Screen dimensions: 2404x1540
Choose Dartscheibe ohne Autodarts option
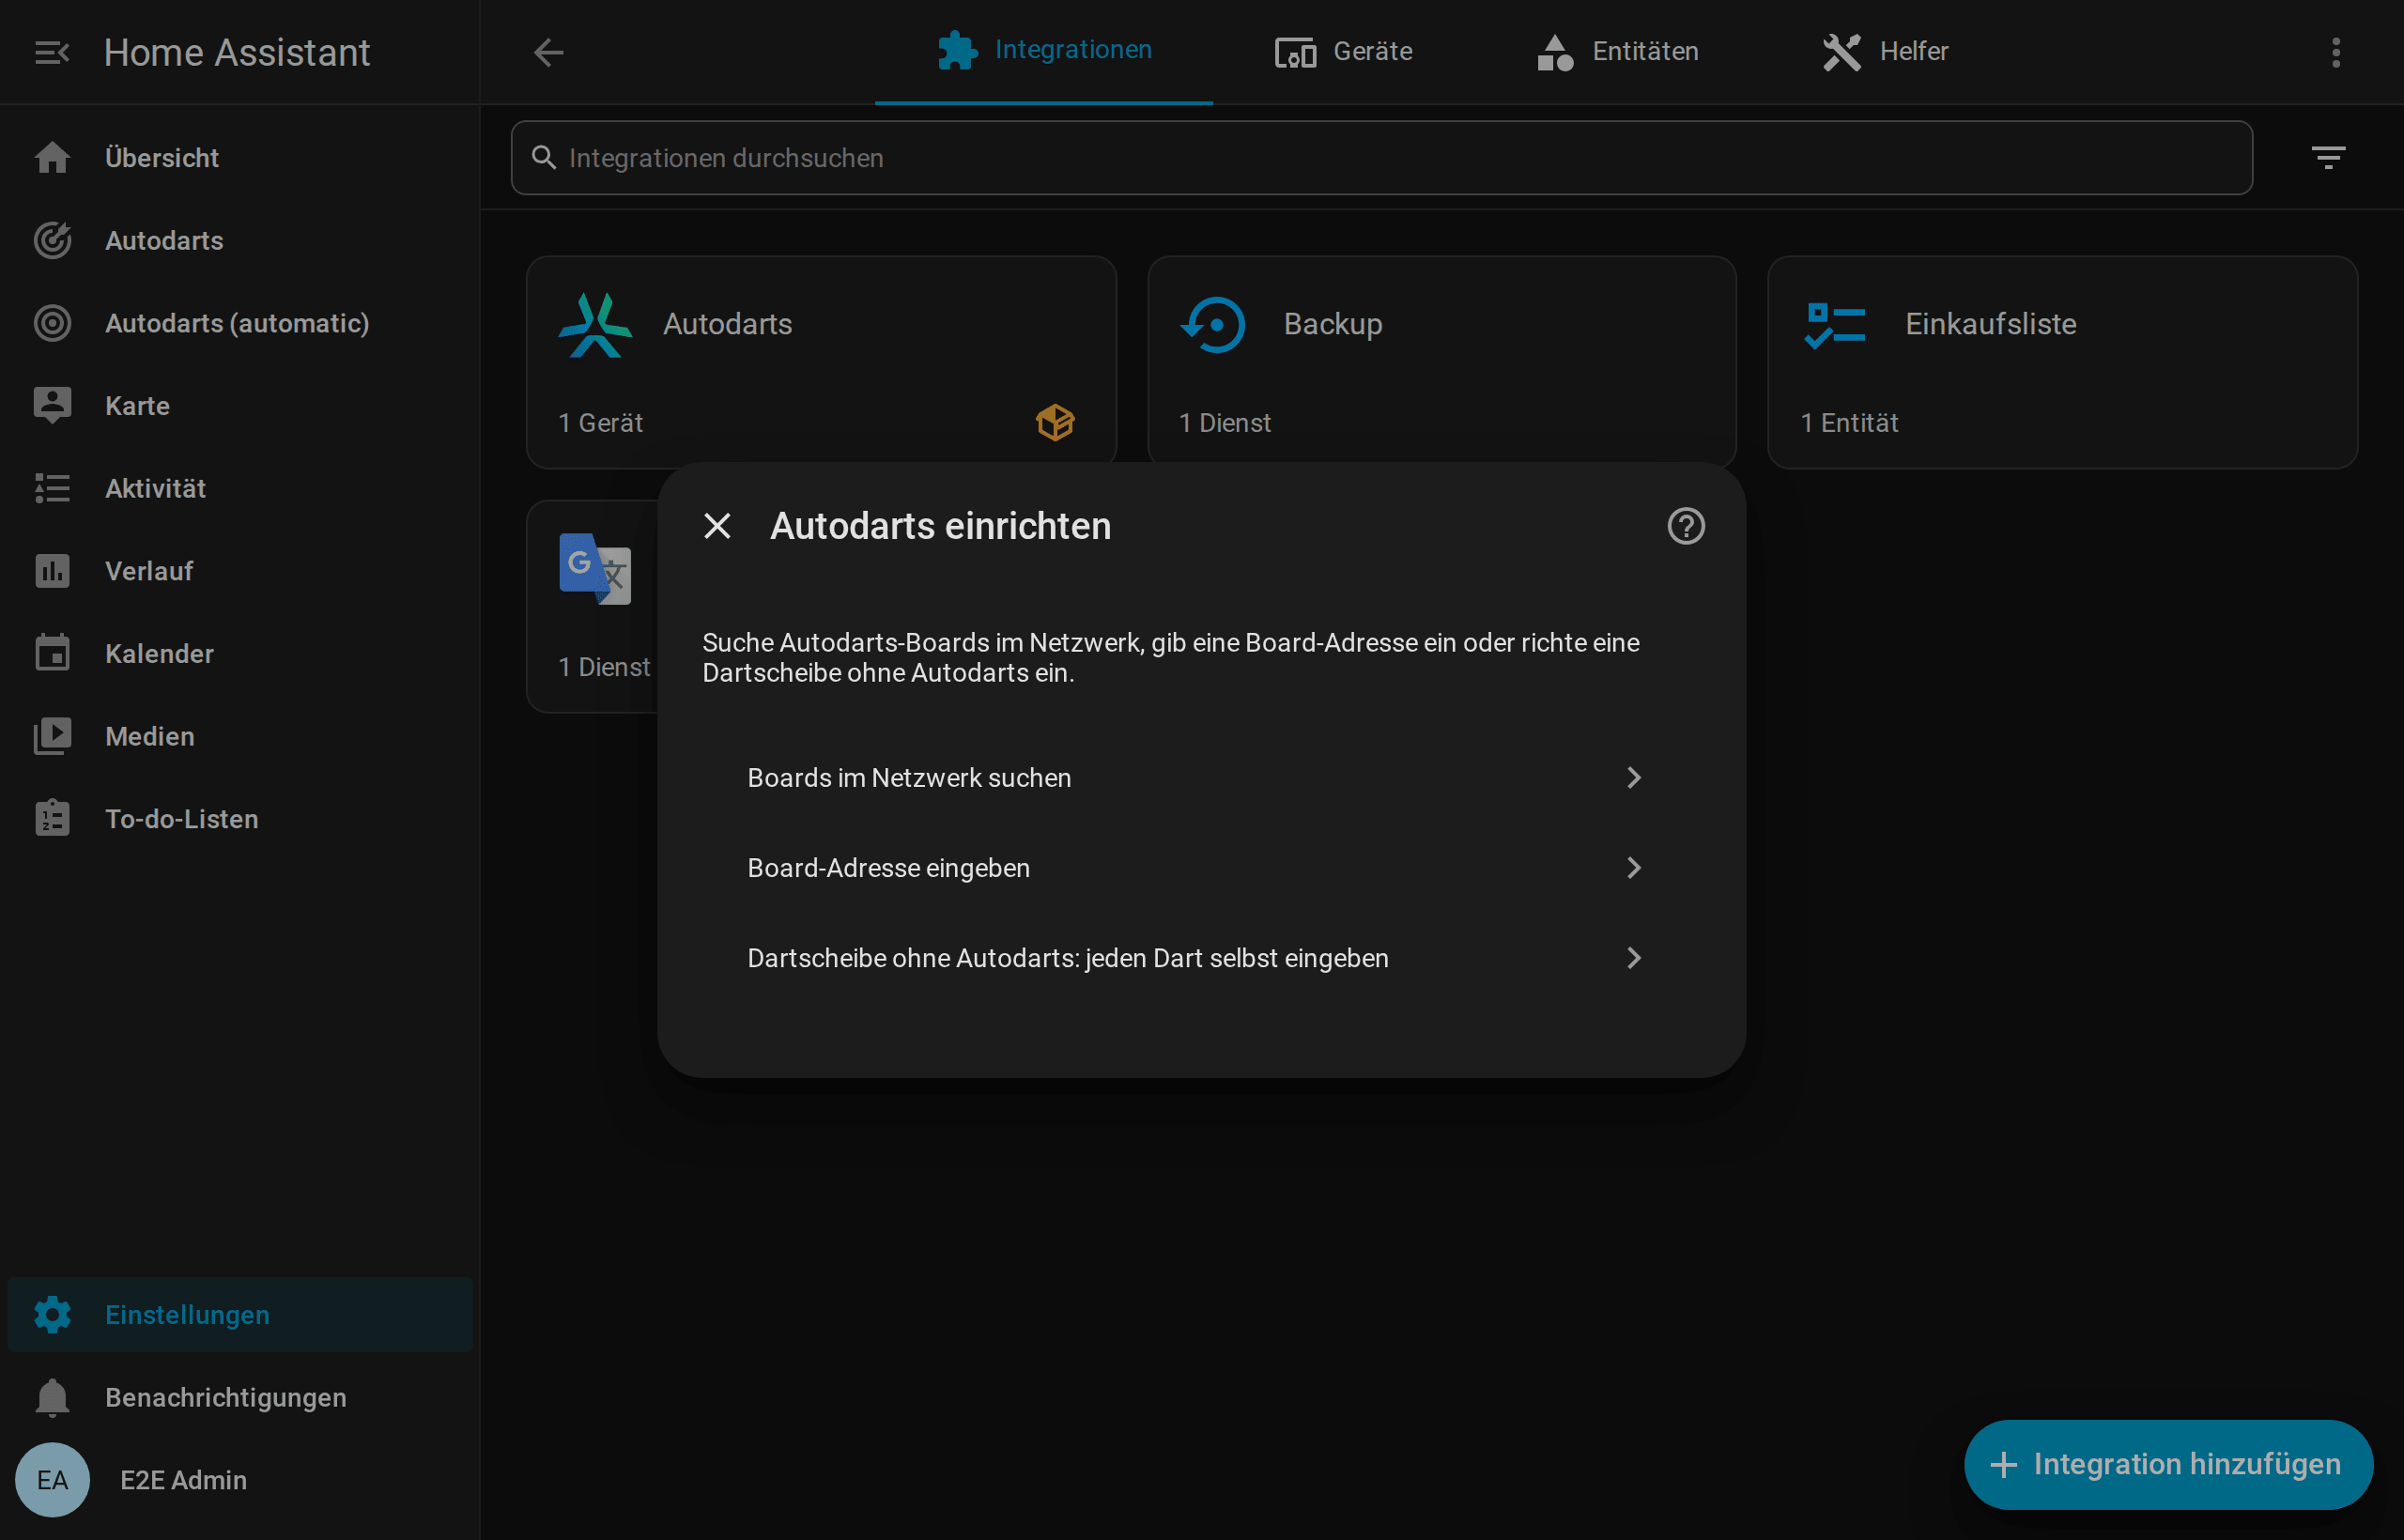click(x=1201, y=958)
